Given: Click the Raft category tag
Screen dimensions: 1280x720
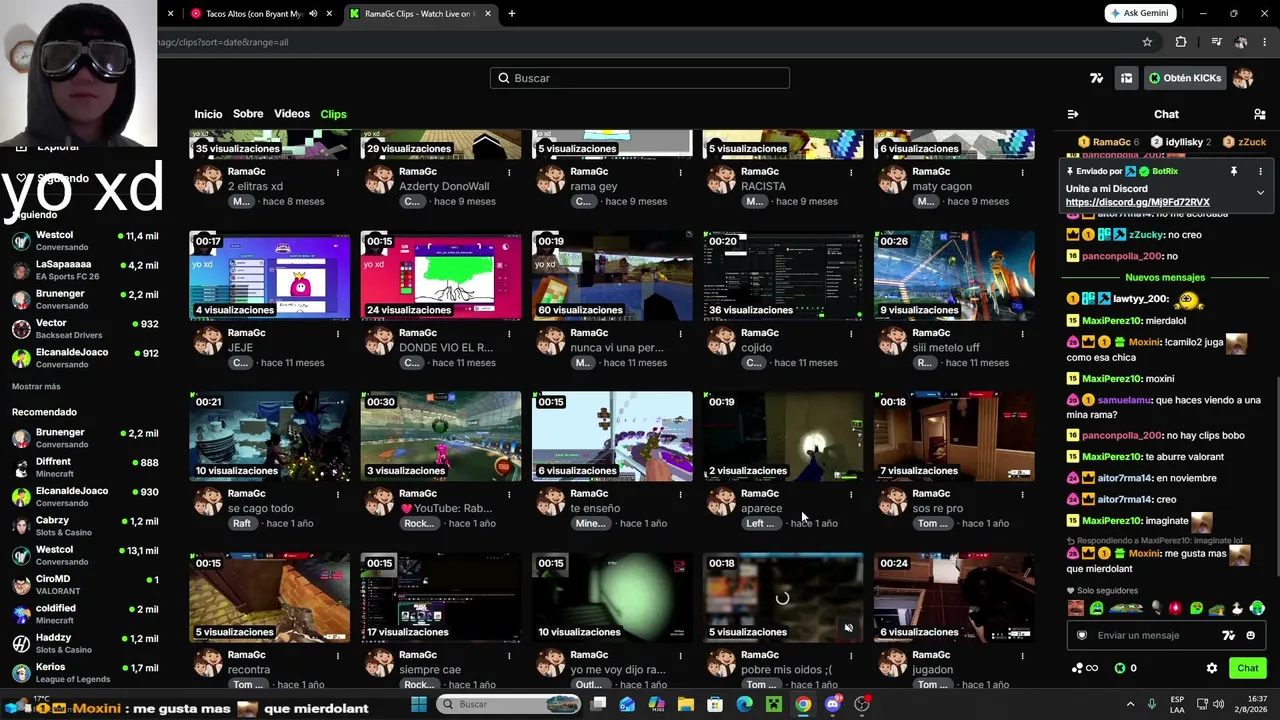Looking at the screenshot, I should coord(242,523).
